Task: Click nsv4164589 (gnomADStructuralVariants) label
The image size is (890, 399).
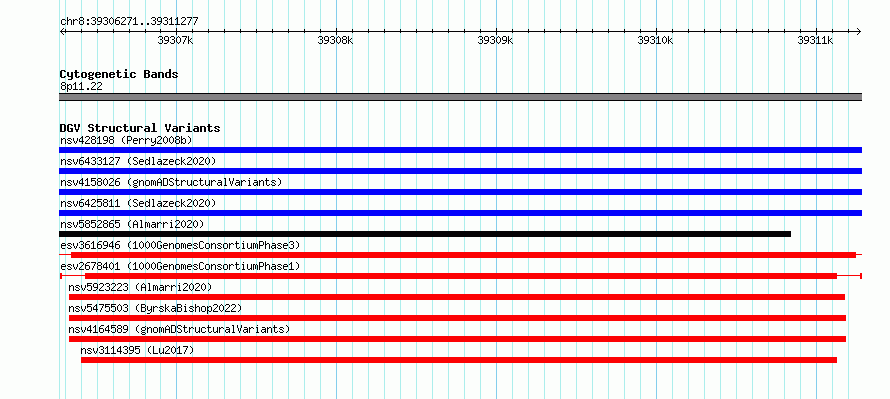Action: pos(179,329)
